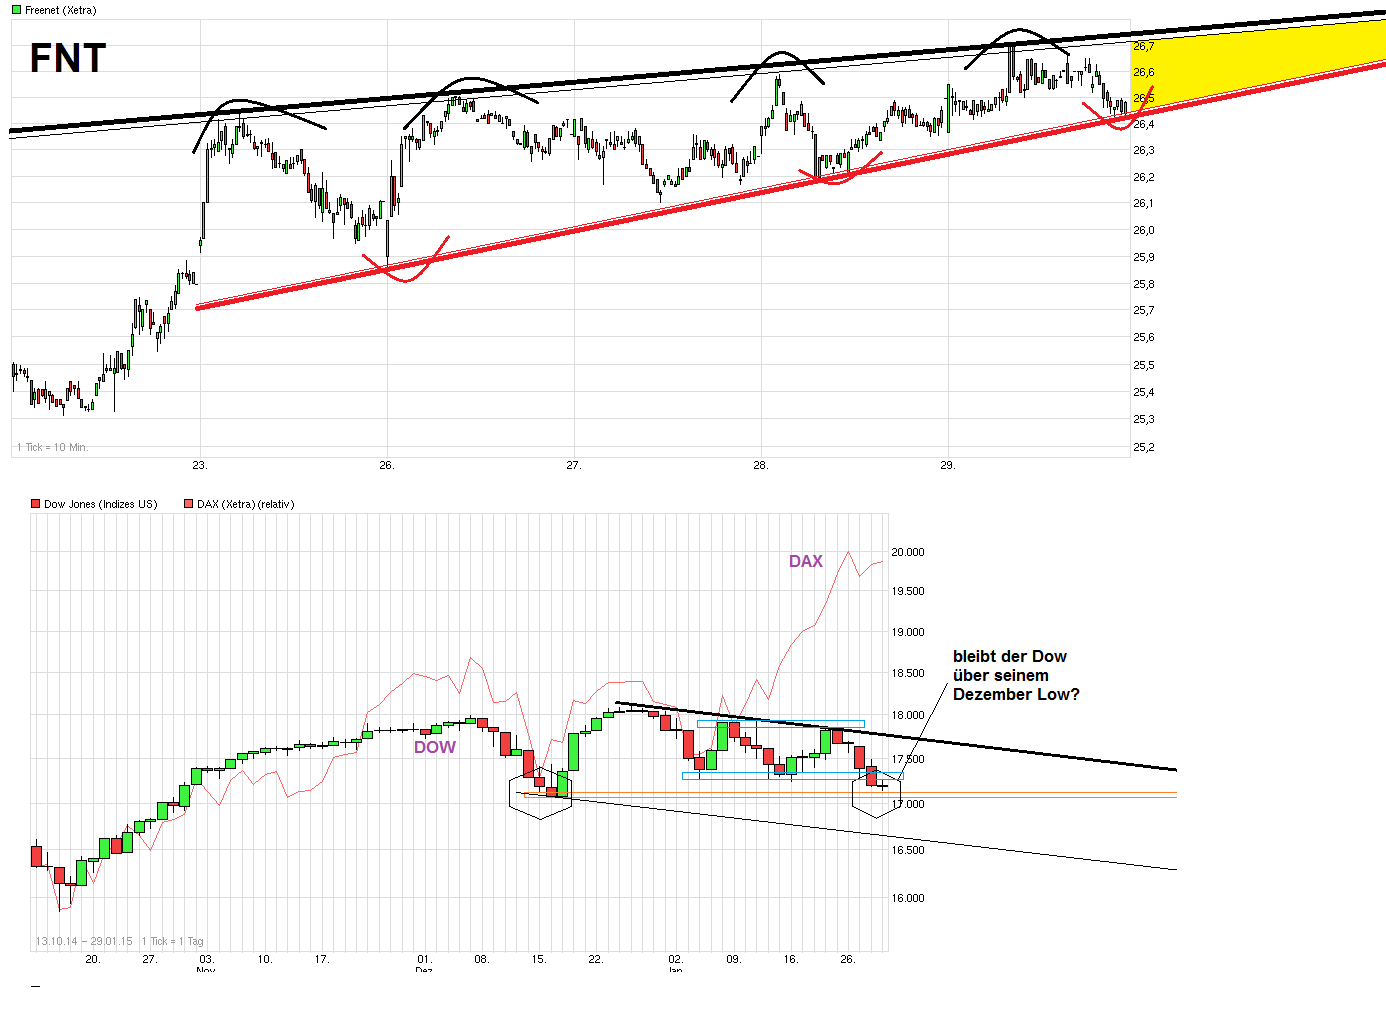Click the '01.' date label on Dow chart
The width and height of the screenshot is (1386, 1018).
point(425,959)
